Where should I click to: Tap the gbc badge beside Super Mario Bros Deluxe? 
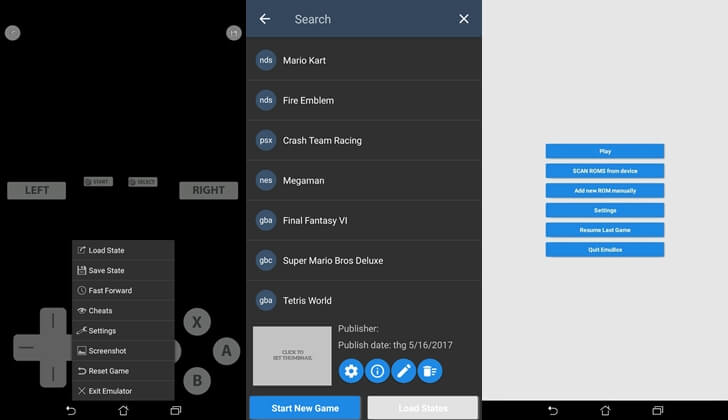coord(266,260)
